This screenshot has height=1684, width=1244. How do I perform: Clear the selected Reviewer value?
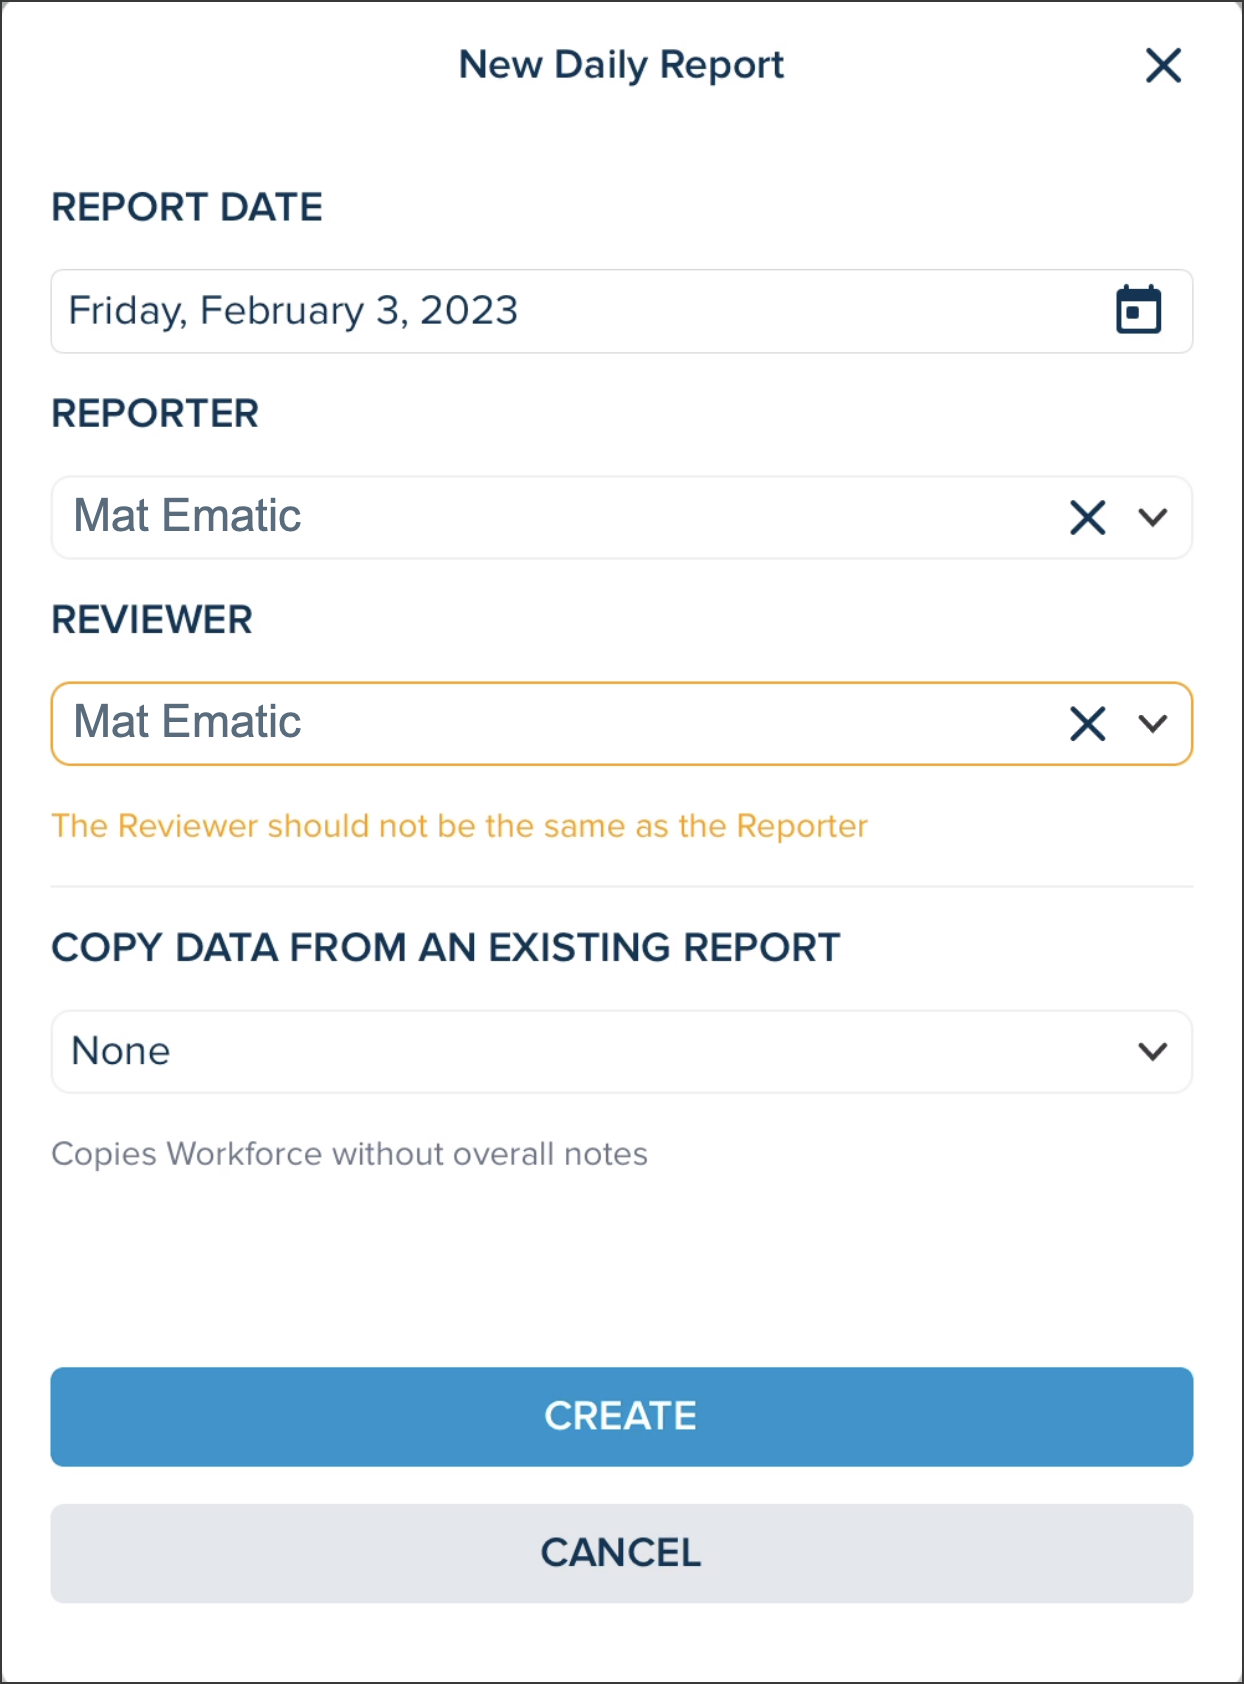1088,724
